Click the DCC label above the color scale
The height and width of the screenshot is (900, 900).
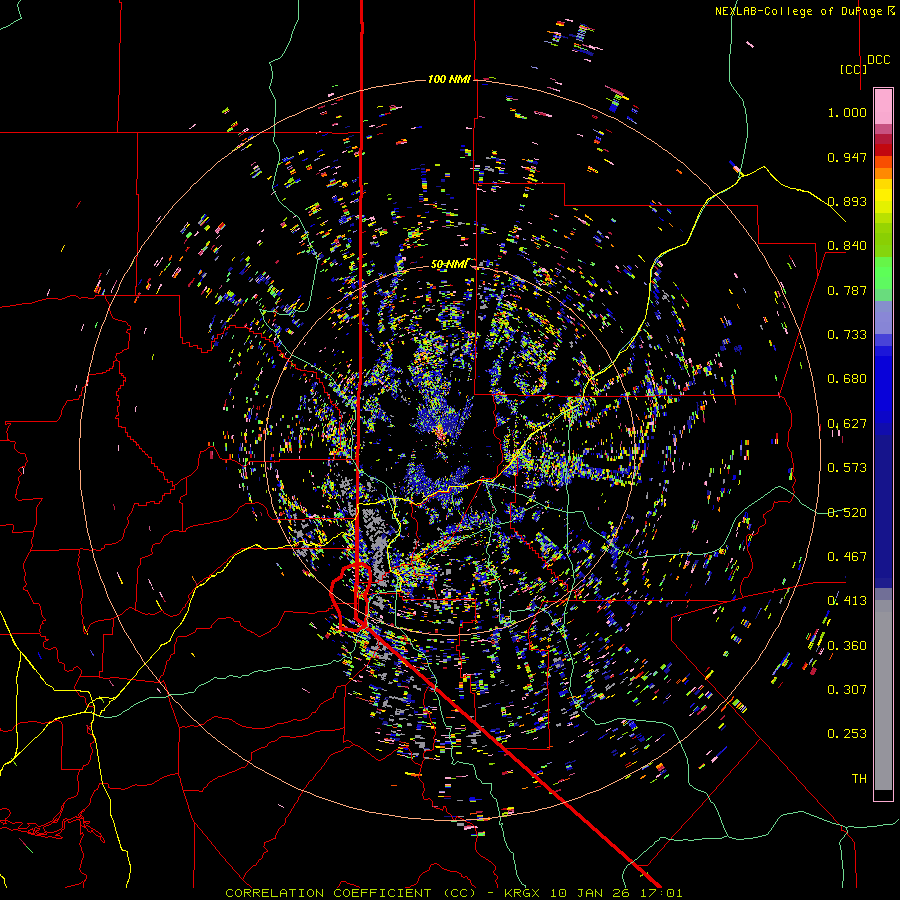(x=879, y=60)
